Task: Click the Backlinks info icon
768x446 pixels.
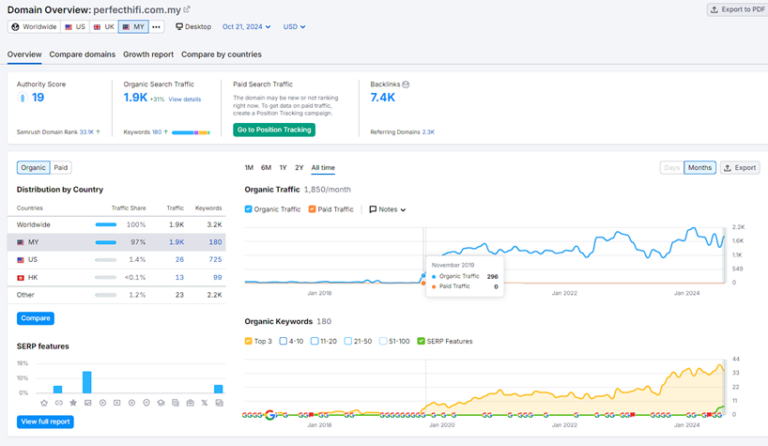Action: click(406, 84)
